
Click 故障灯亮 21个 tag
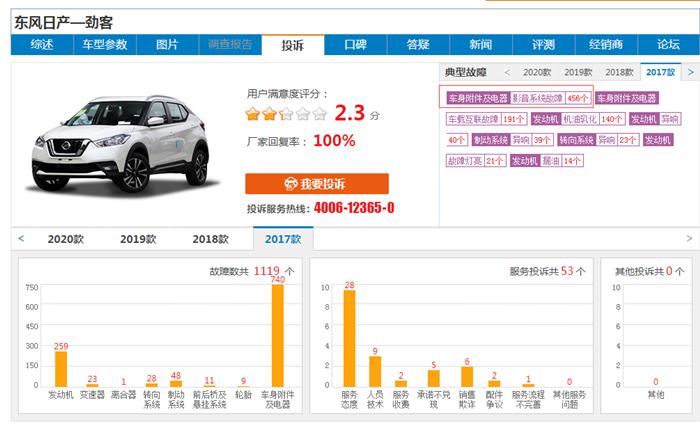[x=476, y=161]
